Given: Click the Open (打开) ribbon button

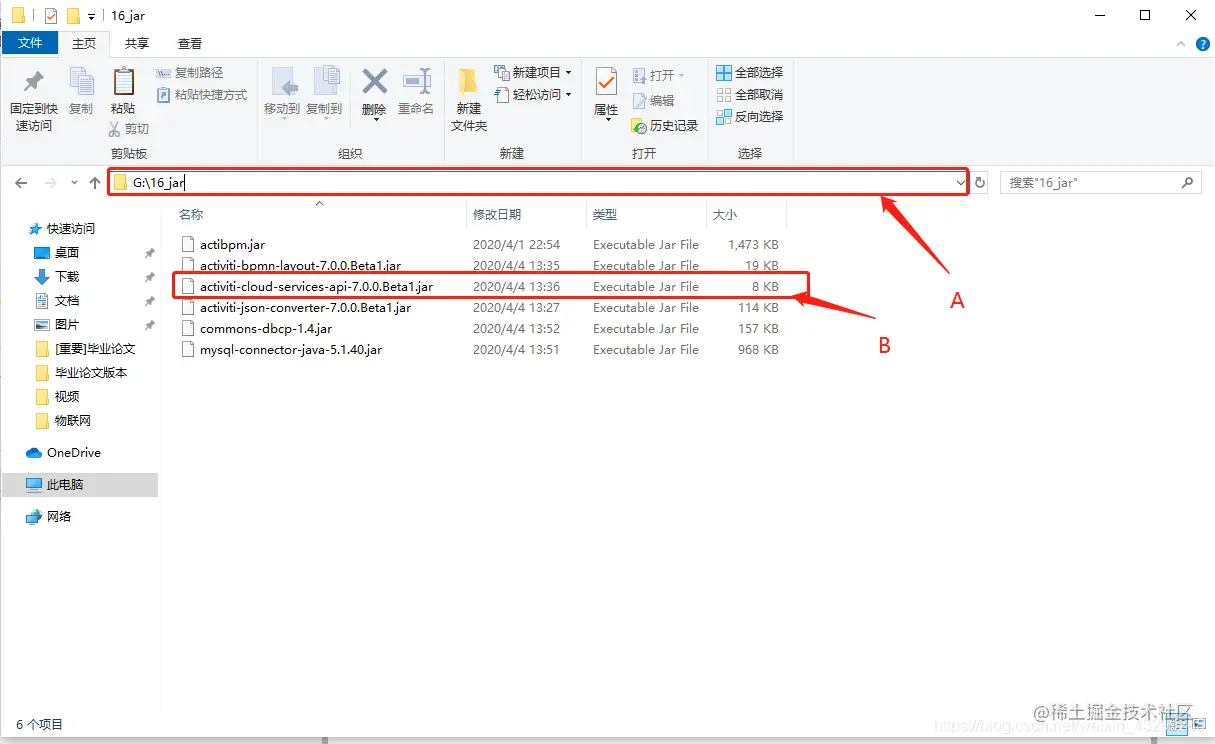Looking at the screenshot, I should point(658,75).
